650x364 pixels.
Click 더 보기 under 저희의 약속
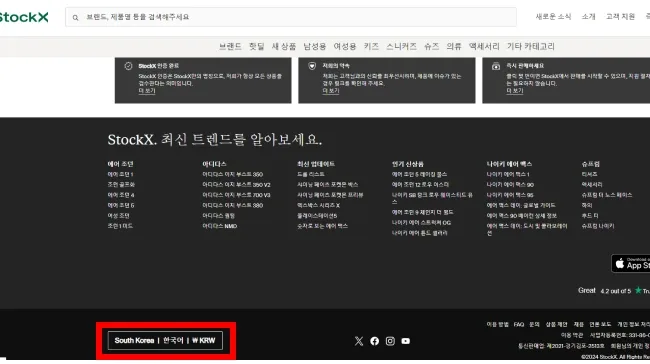pos(331,91)
